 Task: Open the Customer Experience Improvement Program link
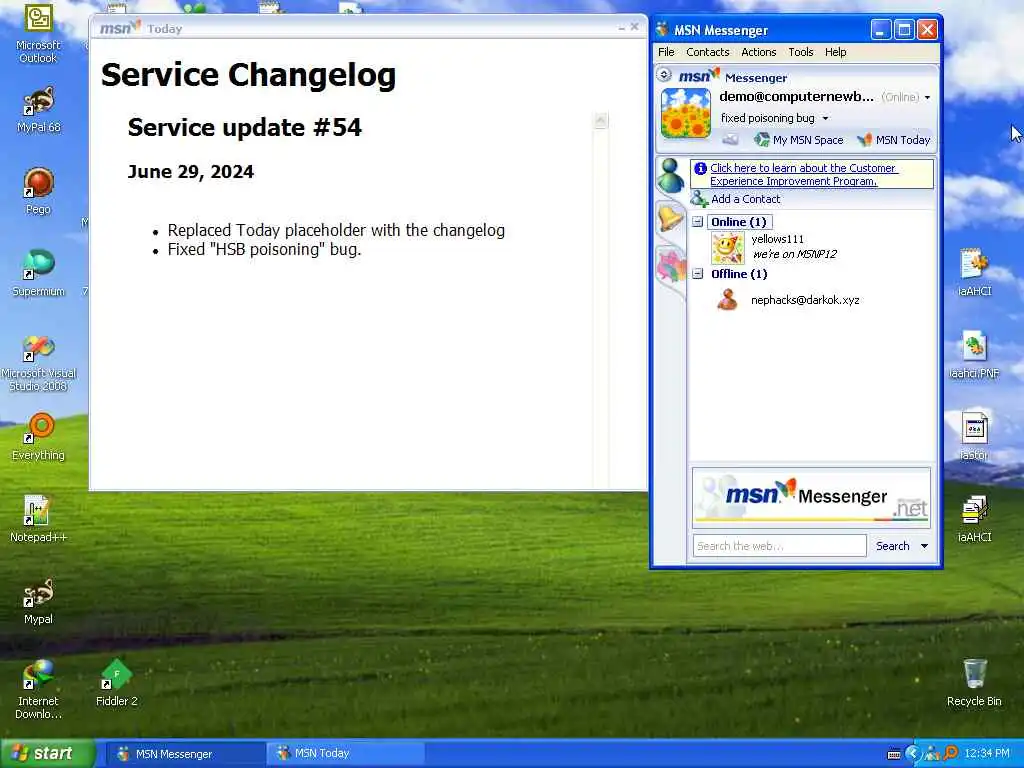(803, 174)
